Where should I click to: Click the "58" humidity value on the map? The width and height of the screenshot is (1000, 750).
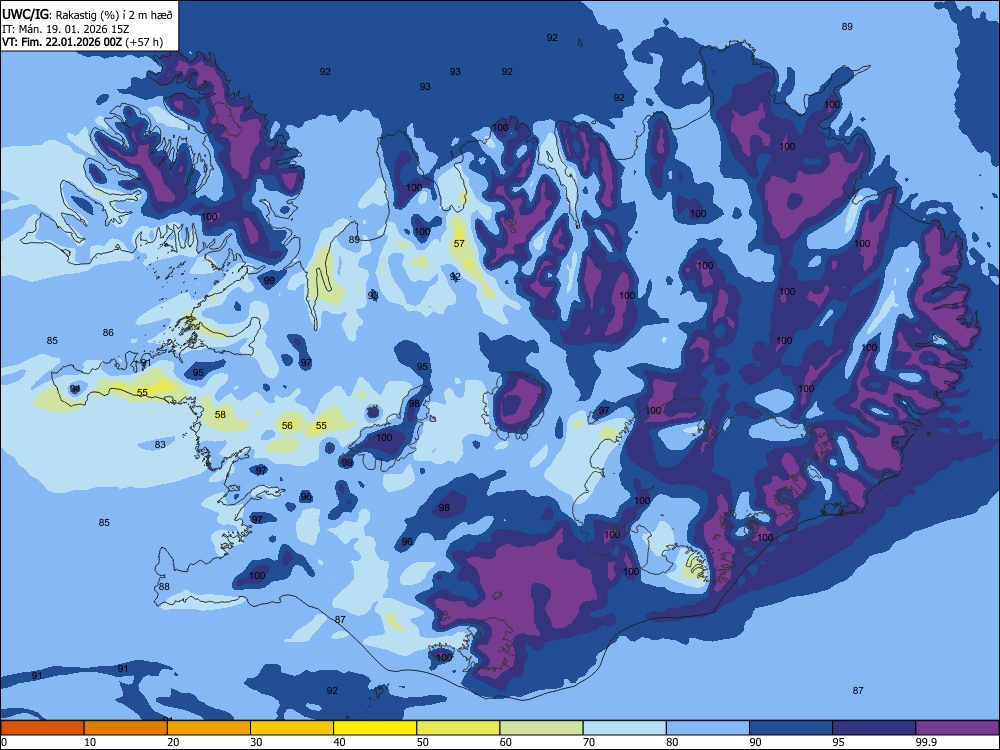220,415
